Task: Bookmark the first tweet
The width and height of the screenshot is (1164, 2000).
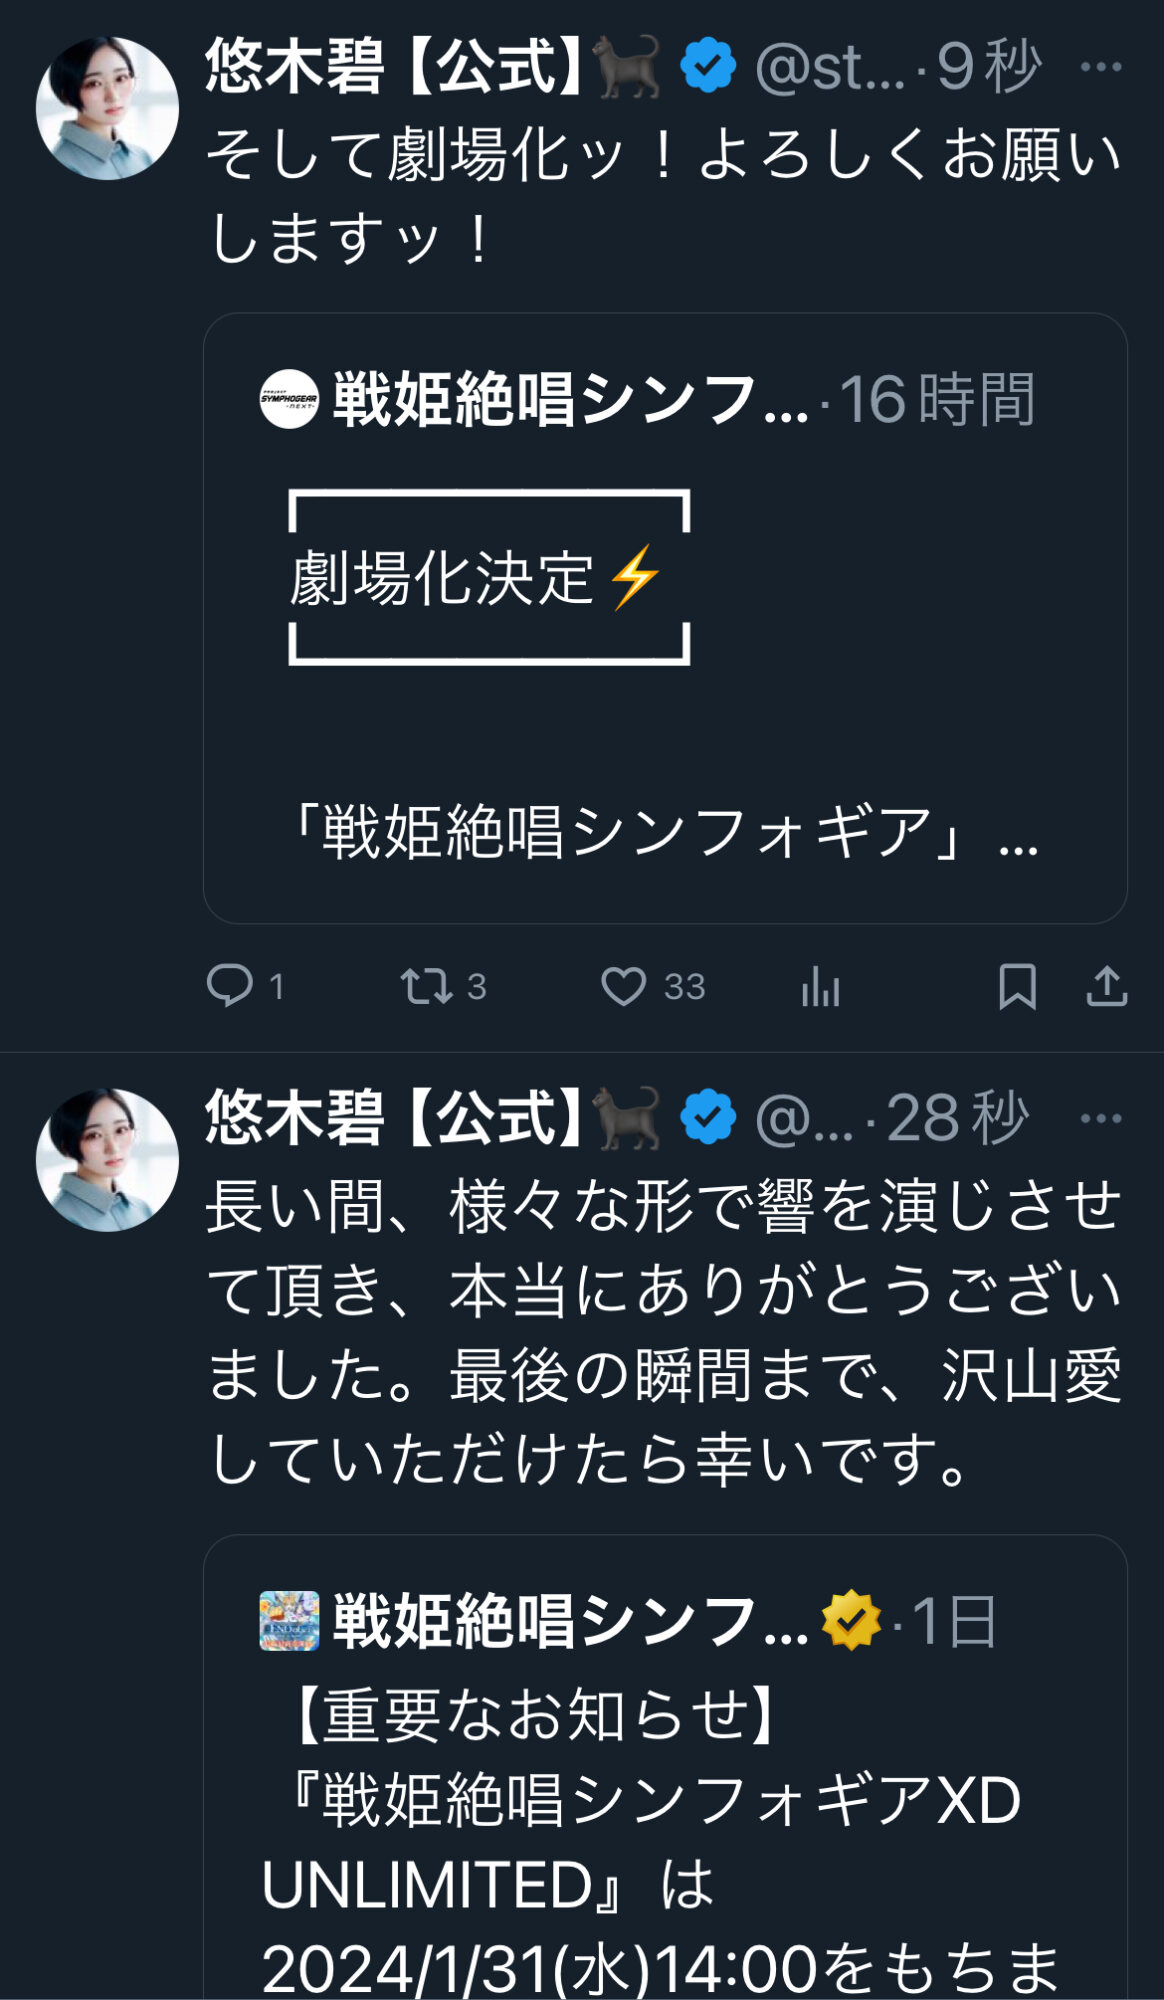Action: point(1017,986)
